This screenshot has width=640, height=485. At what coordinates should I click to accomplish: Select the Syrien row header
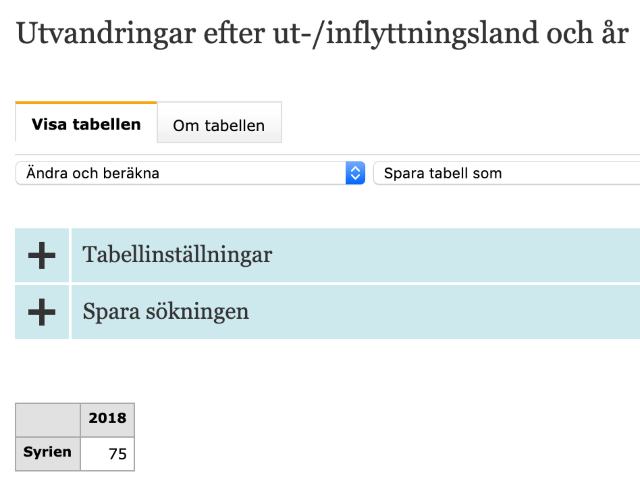48,452
